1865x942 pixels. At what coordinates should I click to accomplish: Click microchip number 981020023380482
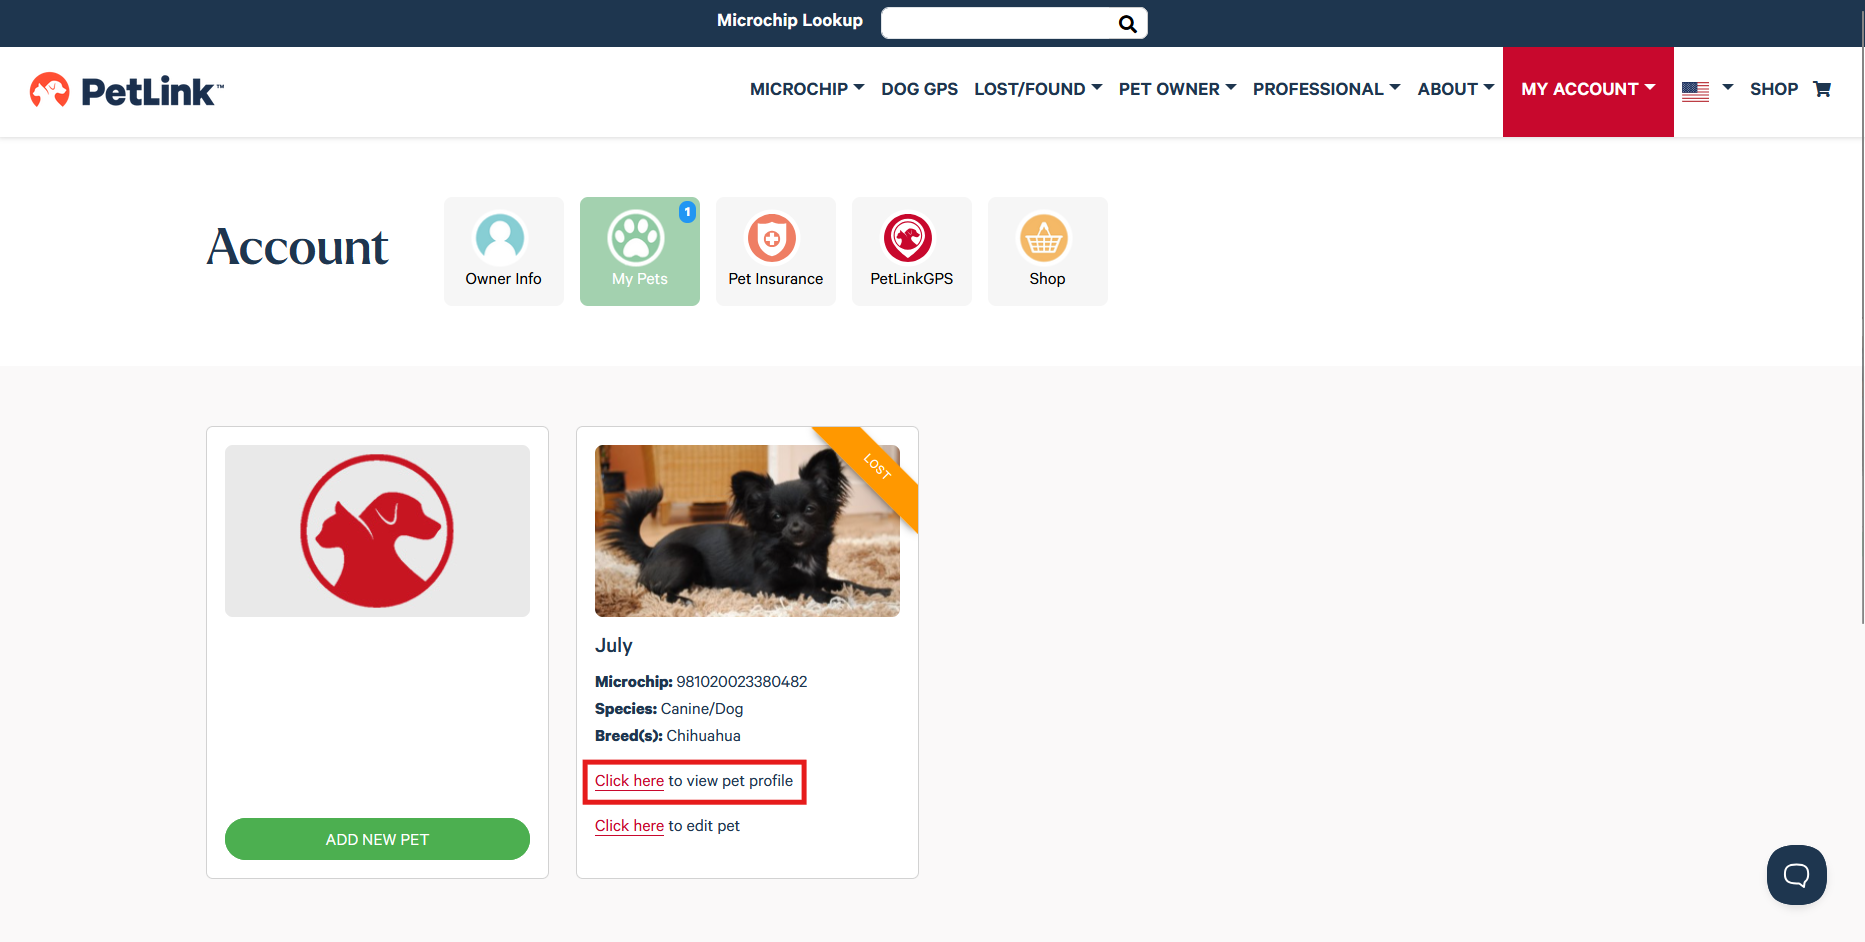[x=742, y=682]
